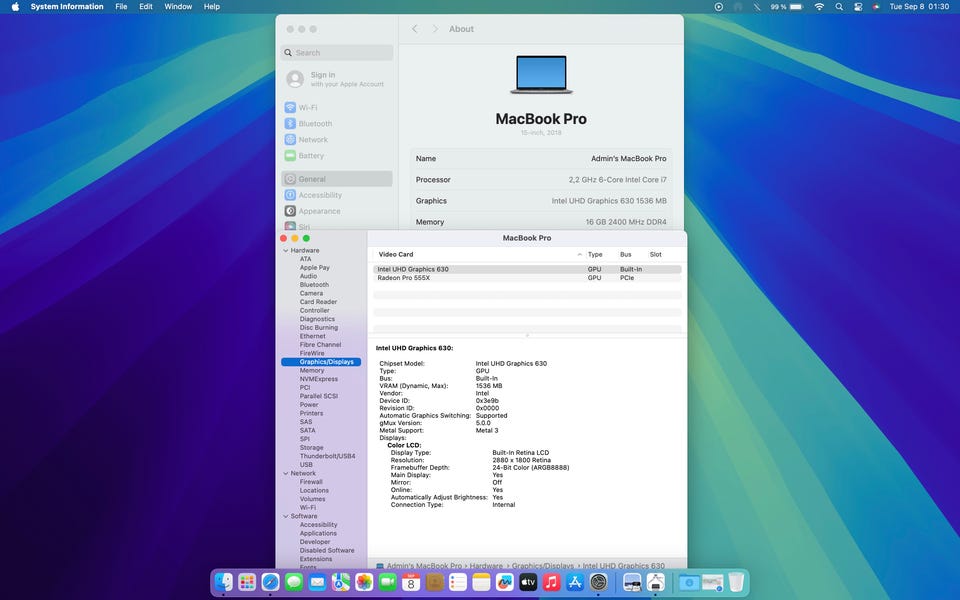This screenshot has height=600, width=960.
Task: Launch FaceTime from the Dock
Action: [x=388, y=582]
